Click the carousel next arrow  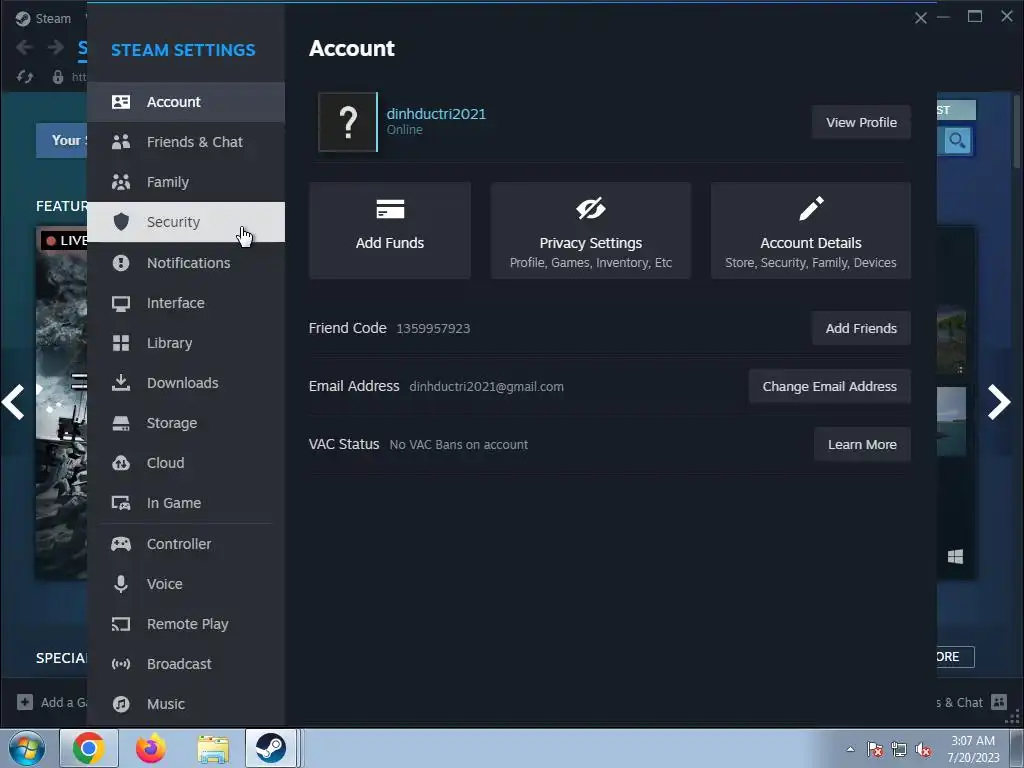999,402
